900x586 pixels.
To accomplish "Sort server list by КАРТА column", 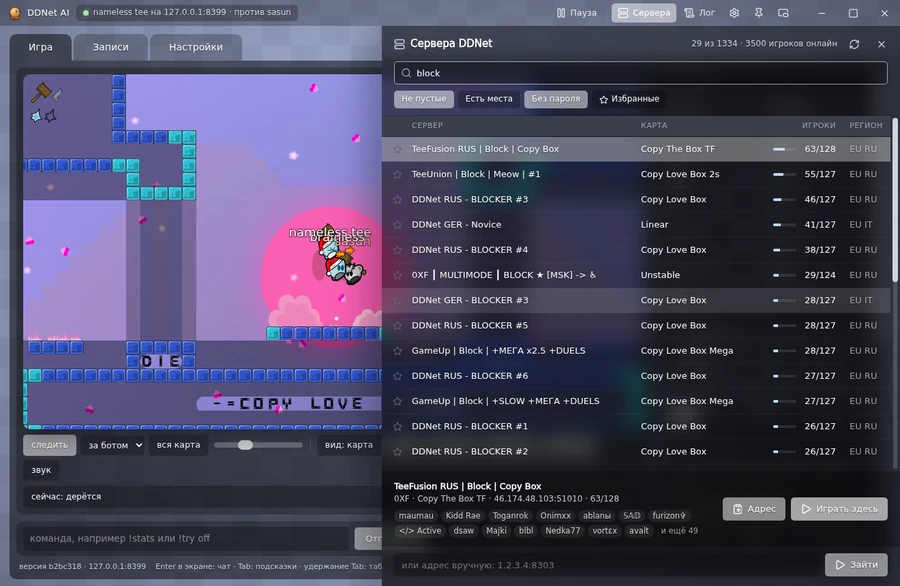I will 654,125.
